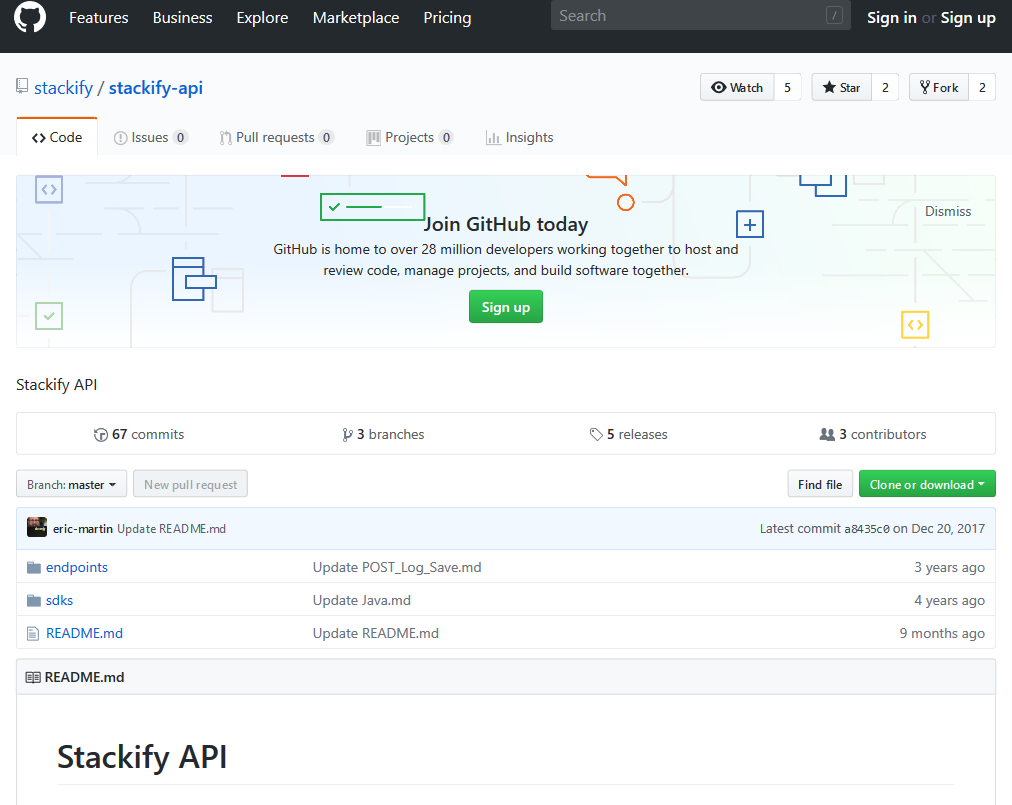Star the repository
The image size is (1012, 805).
[842, 87]
